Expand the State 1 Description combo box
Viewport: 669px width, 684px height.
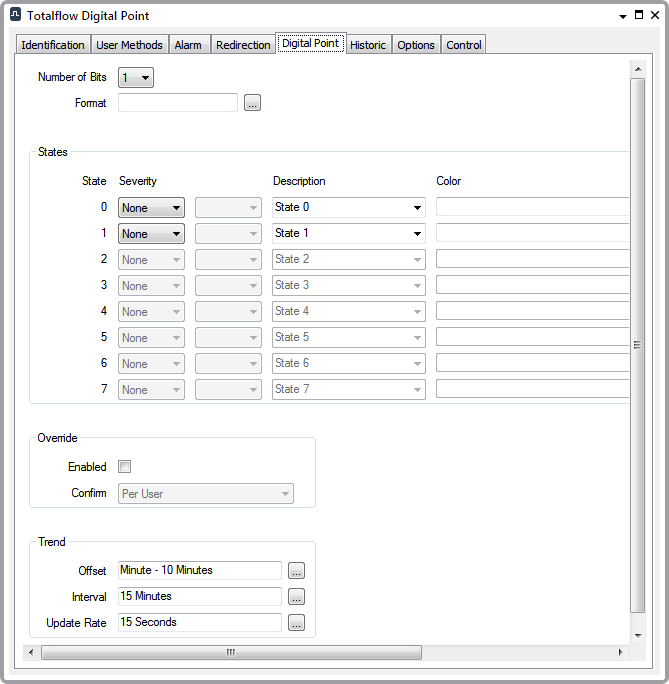417,234
